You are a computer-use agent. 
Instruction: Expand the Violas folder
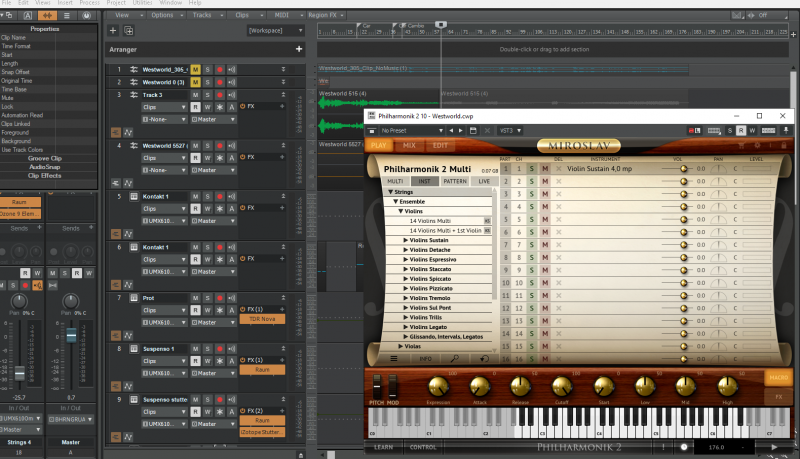tap(401, 346)
